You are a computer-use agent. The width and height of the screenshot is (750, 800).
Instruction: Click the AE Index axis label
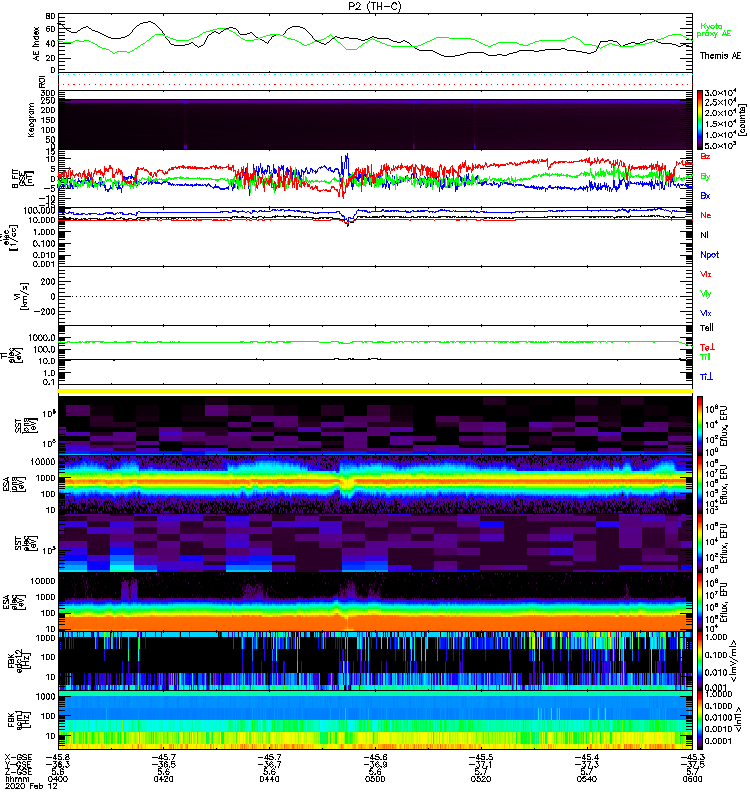(36, 44)
